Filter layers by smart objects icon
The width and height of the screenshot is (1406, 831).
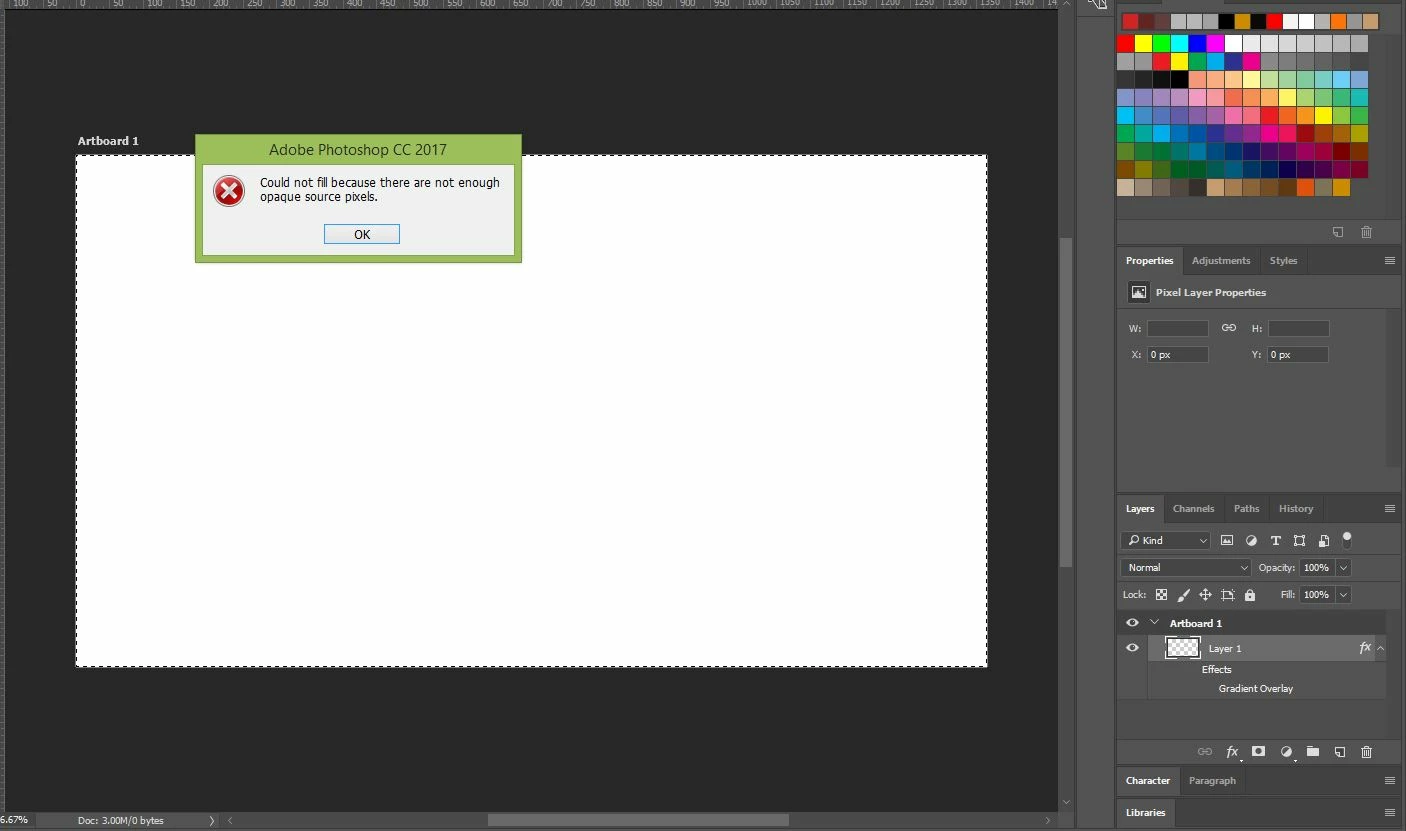(1323, 540)
